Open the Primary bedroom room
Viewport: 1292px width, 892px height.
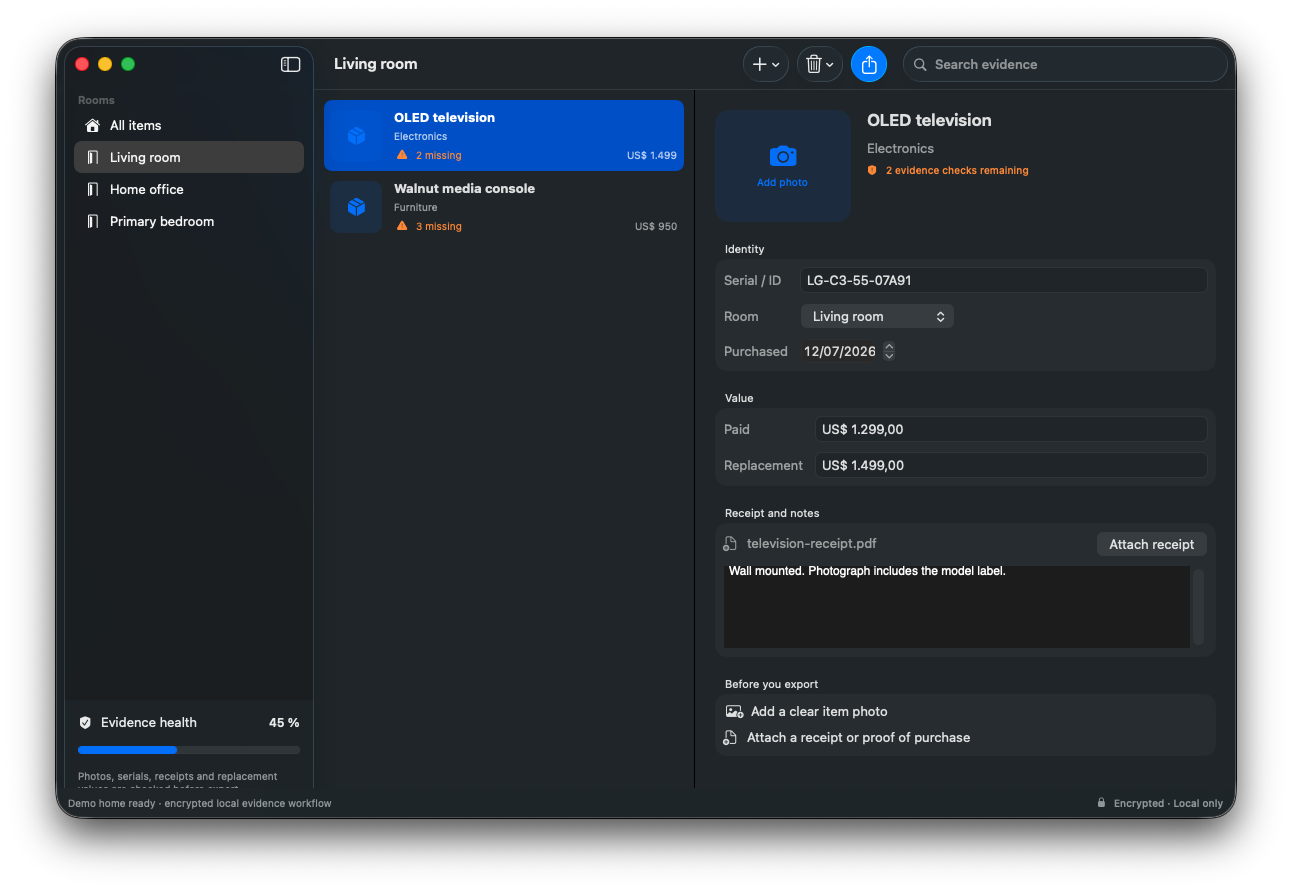[x=189, y=221]
